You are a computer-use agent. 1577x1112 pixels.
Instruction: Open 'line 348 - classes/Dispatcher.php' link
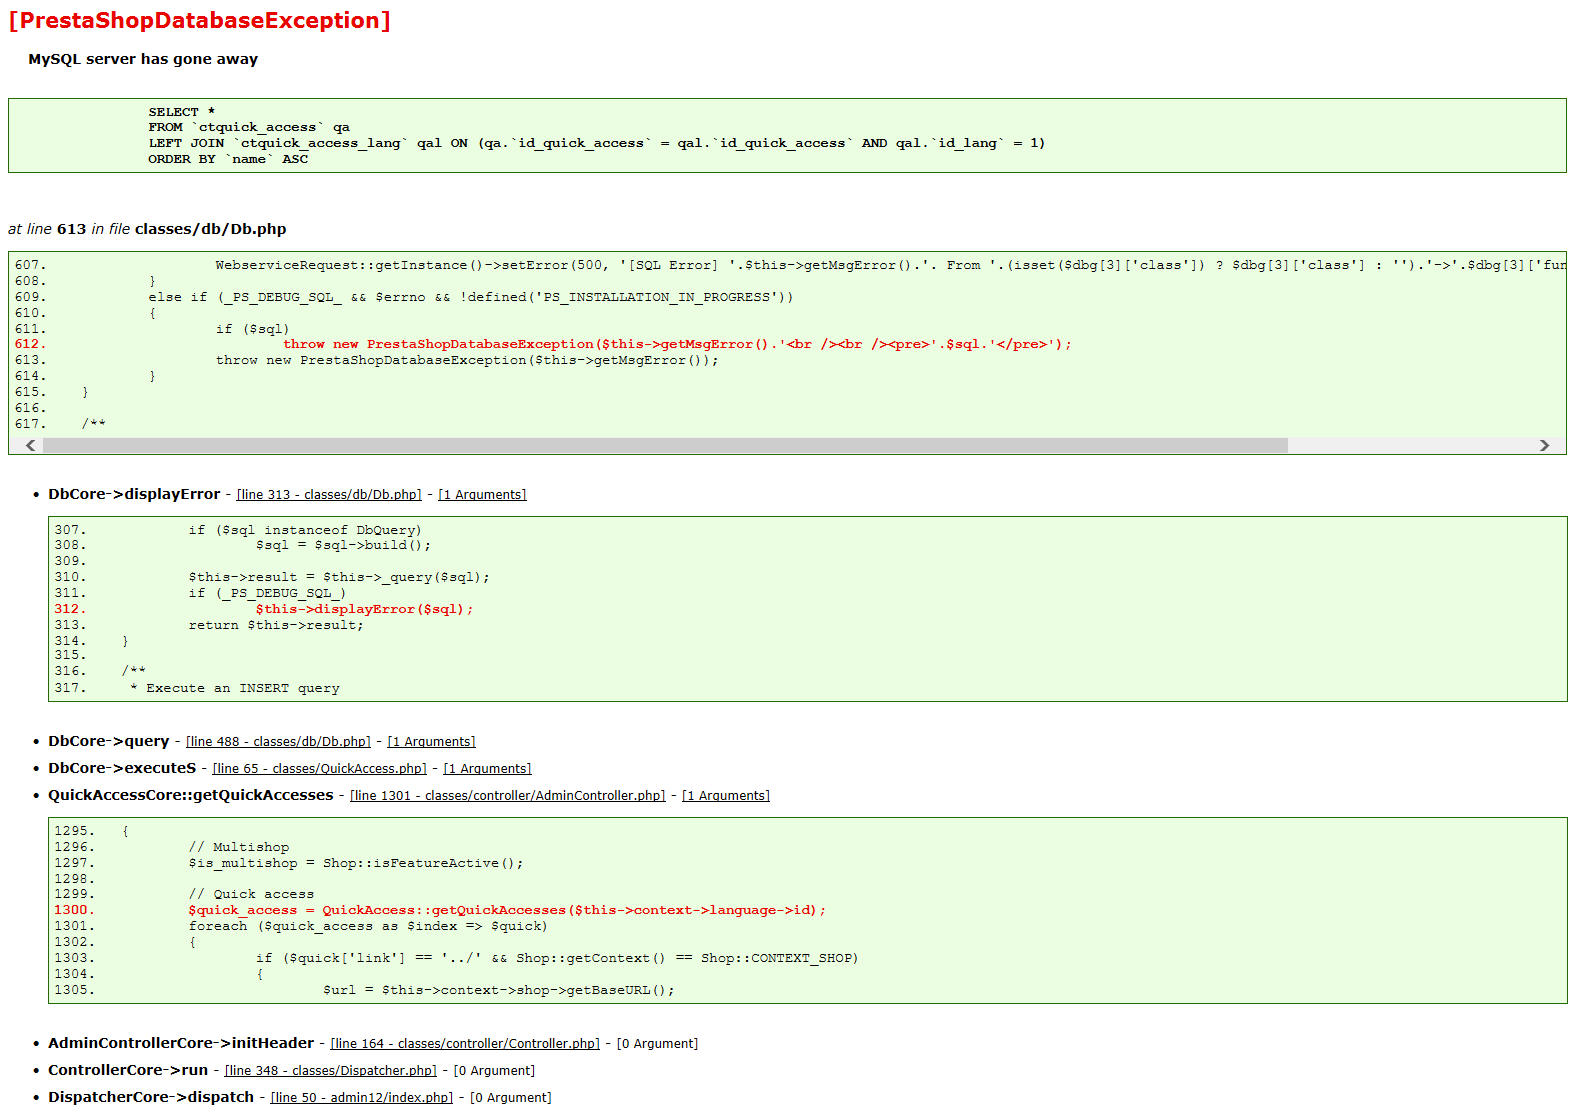tap(331, 1071)
